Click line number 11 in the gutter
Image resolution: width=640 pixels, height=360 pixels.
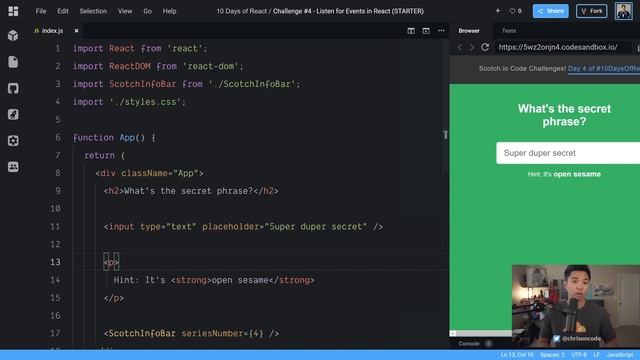pos(55,227)
